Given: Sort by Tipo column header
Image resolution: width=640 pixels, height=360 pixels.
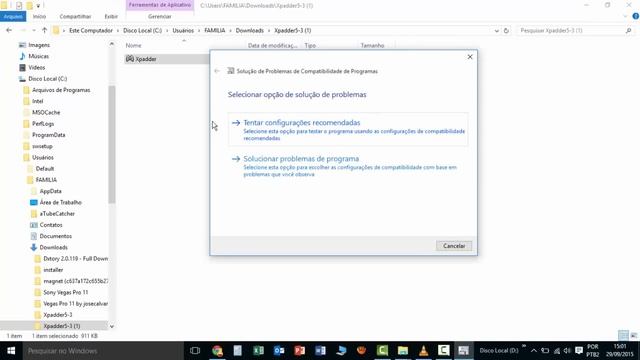Looking at the screenshot, I should [x=310, y=45].
